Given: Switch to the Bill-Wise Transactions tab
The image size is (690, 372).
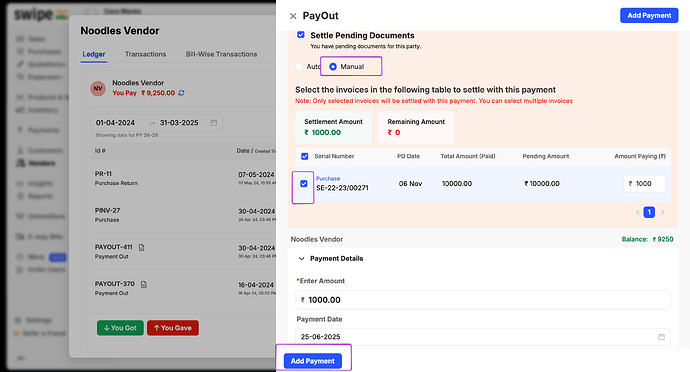Looking at the screenshot, I should click(221, 54).
